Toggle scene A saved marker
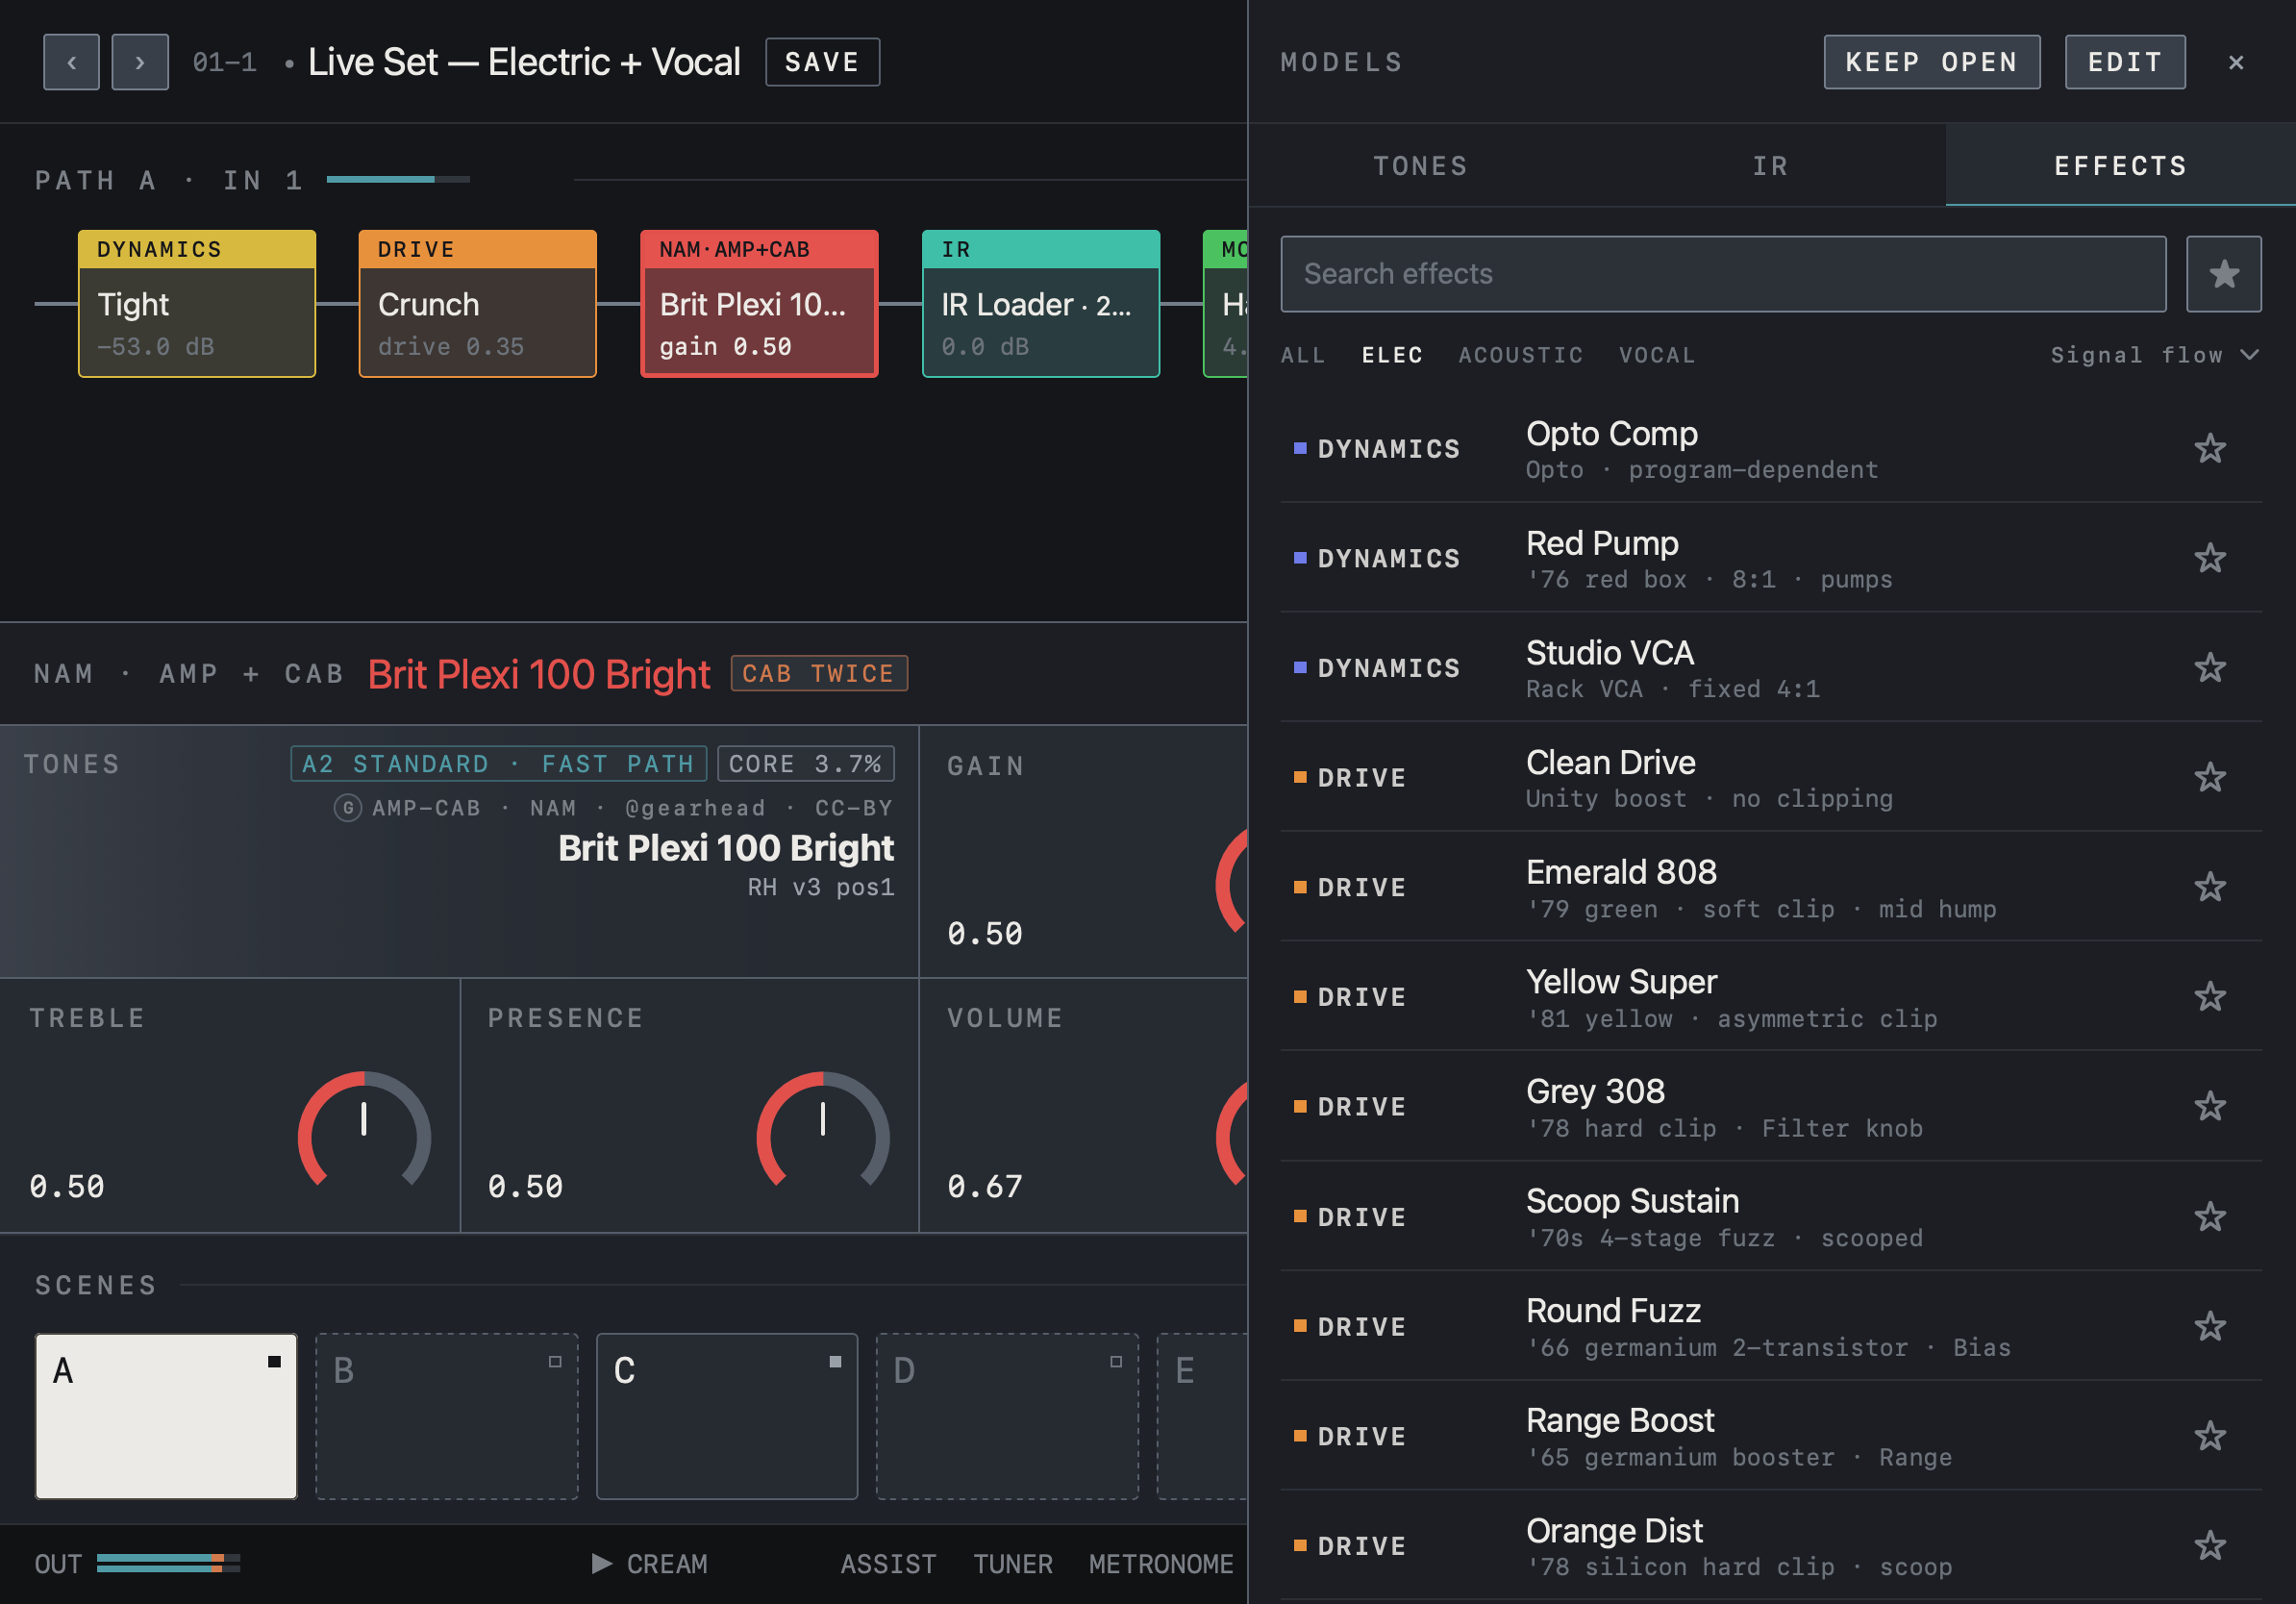 274,1361
